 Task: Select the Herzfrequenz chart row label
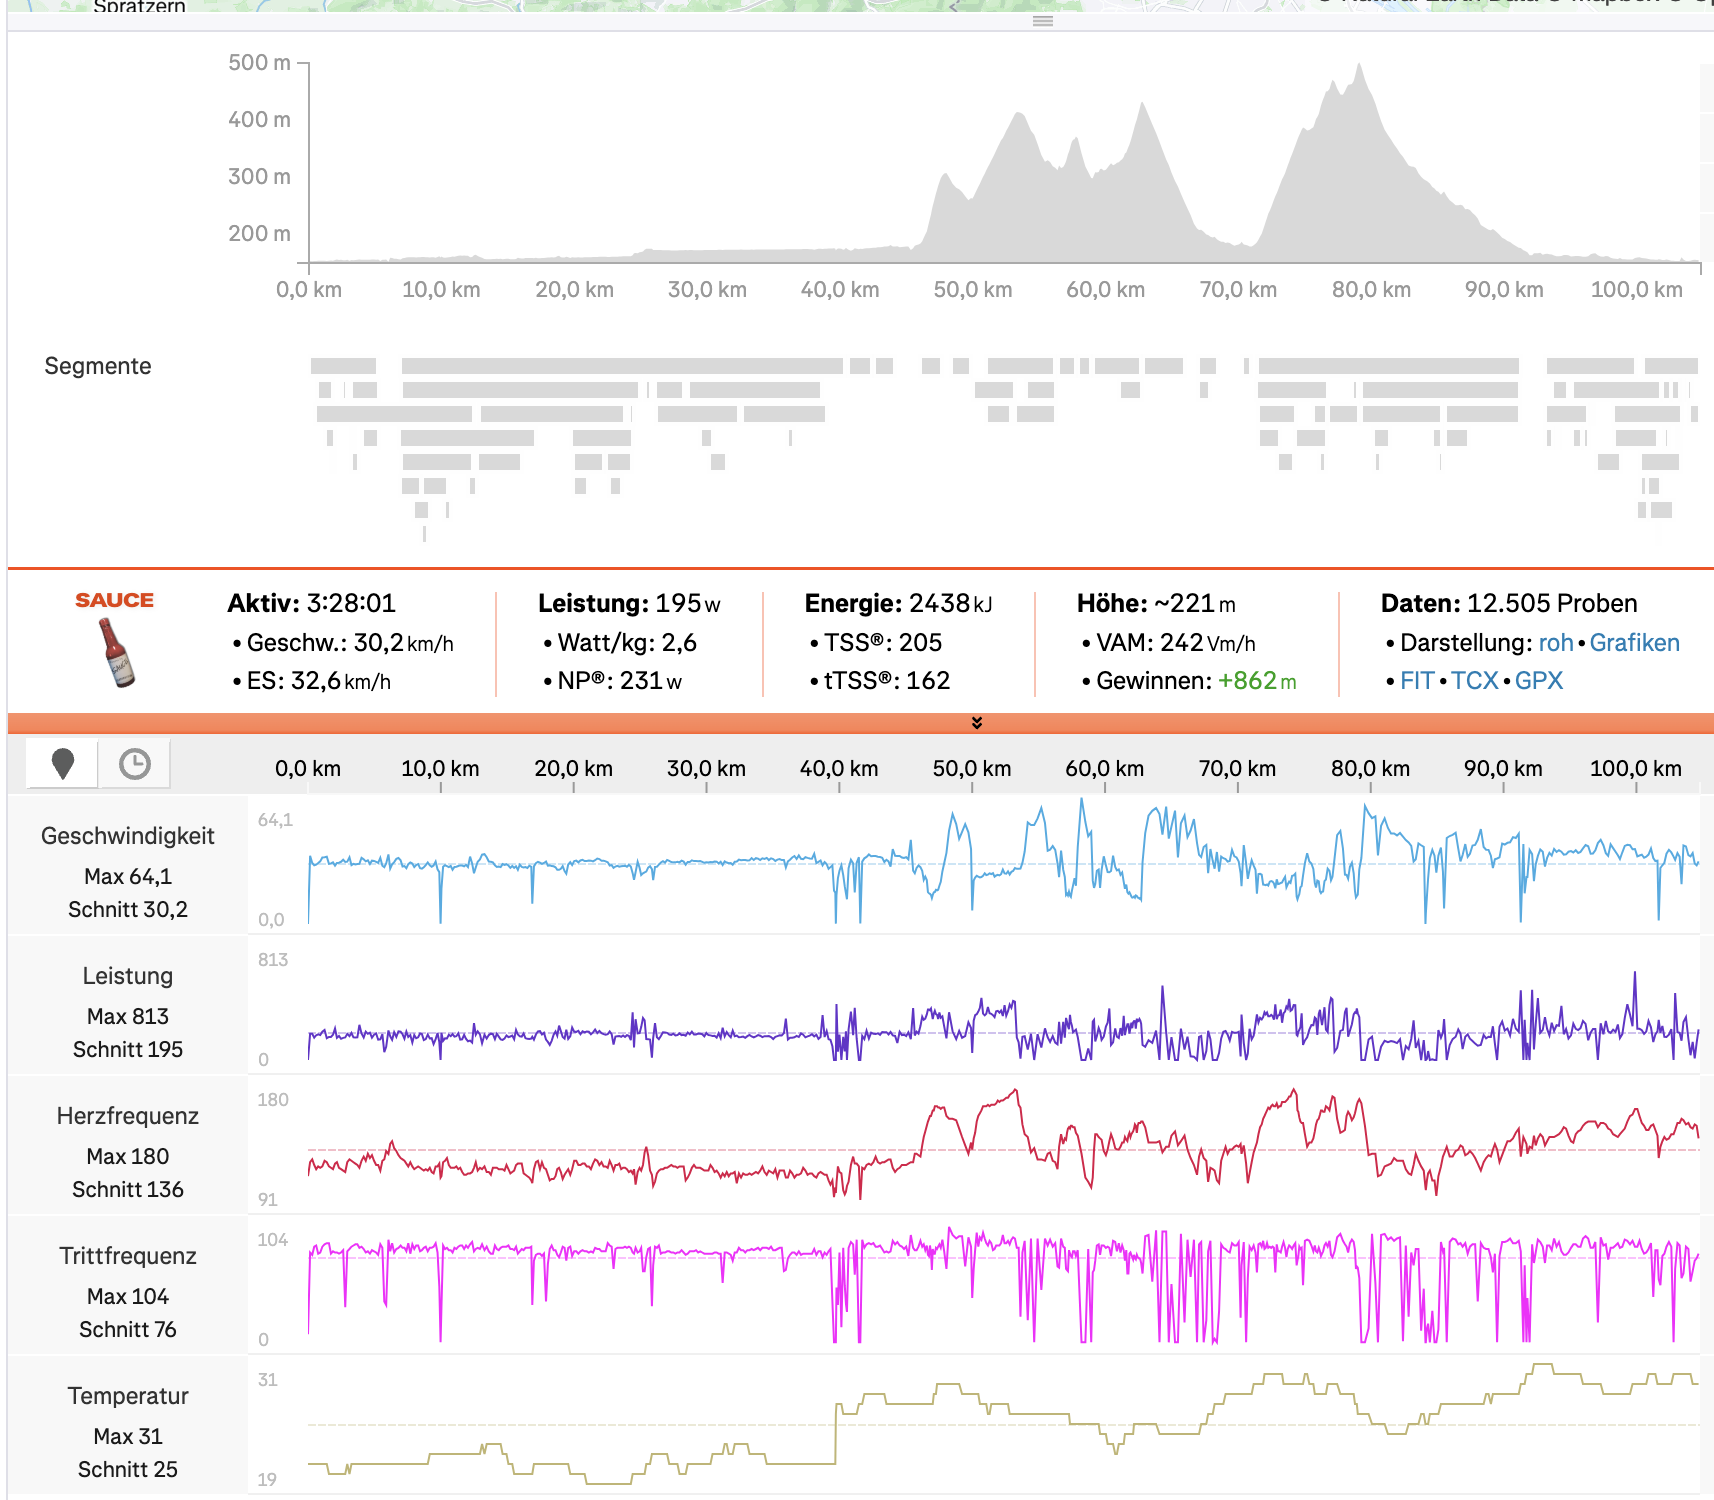click(128, 1116)
